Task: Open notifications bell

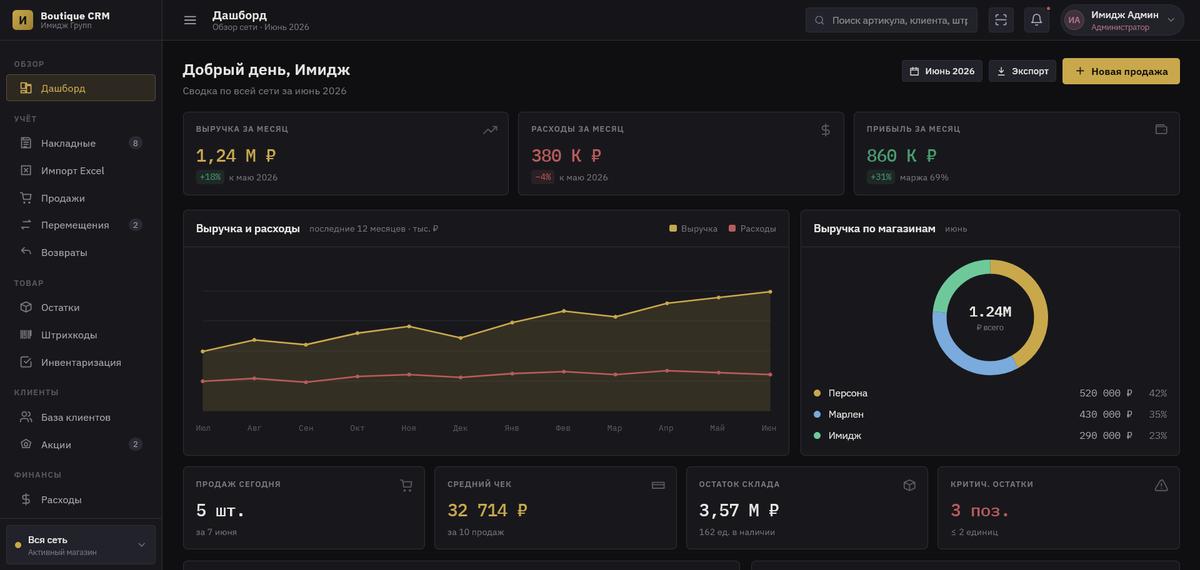Action: (1037, 20)
